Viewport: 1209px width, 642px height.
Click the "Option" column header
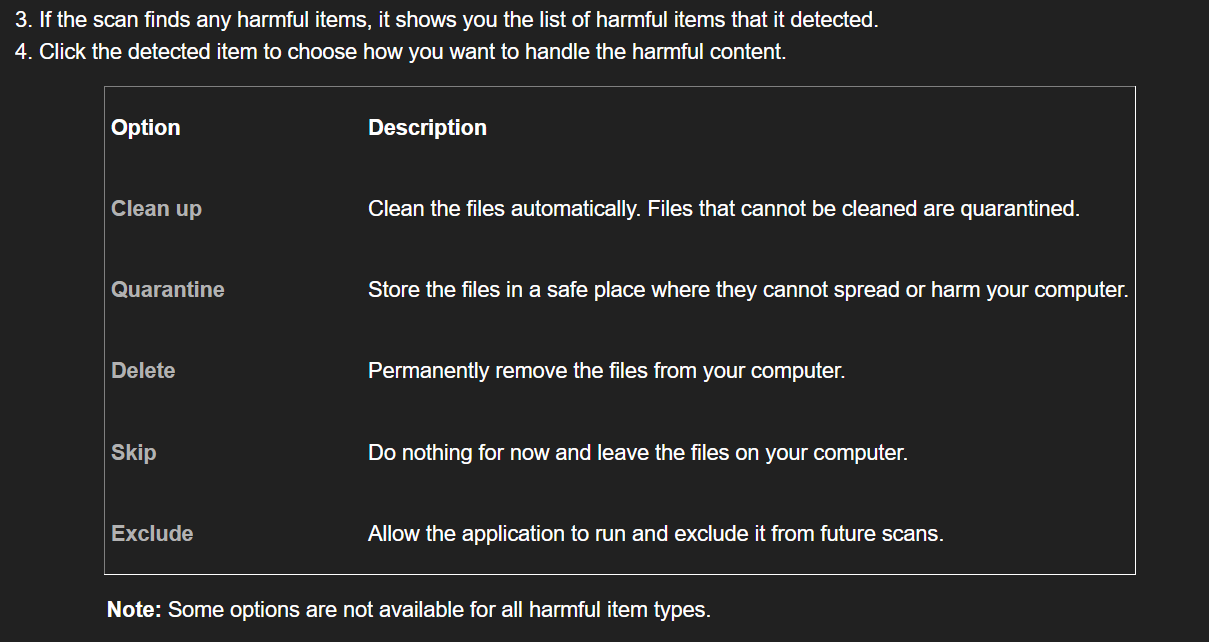pyautogui.click(x=146, y=128)
